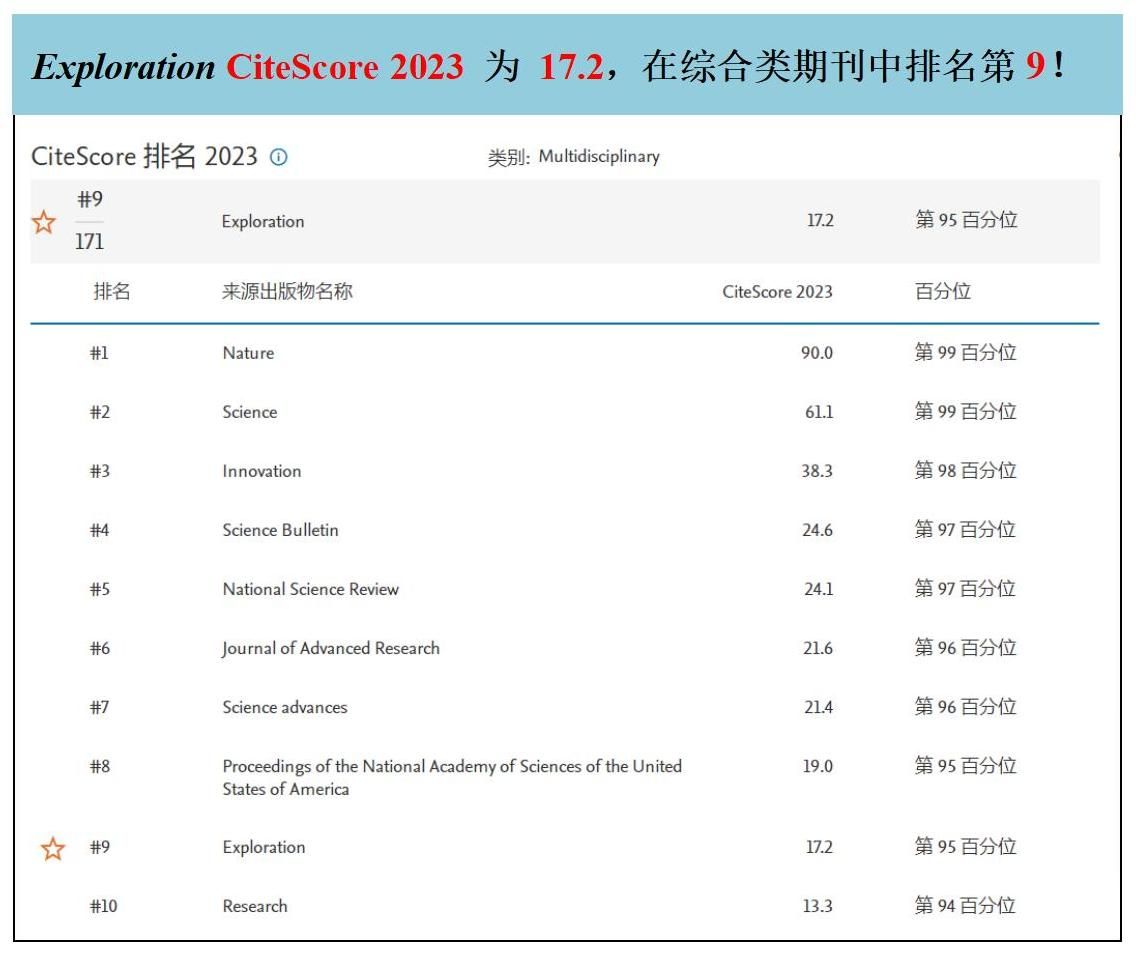Screen dimensions: 1136x953
Task: Click the Multidisciplinary category label
Action: click(x=599, y=157)
